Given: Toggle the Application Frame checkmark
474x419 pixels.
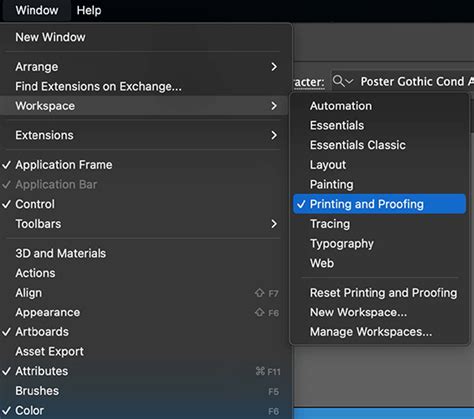Looking at the screenshot, I should click(x=145, y=165).
